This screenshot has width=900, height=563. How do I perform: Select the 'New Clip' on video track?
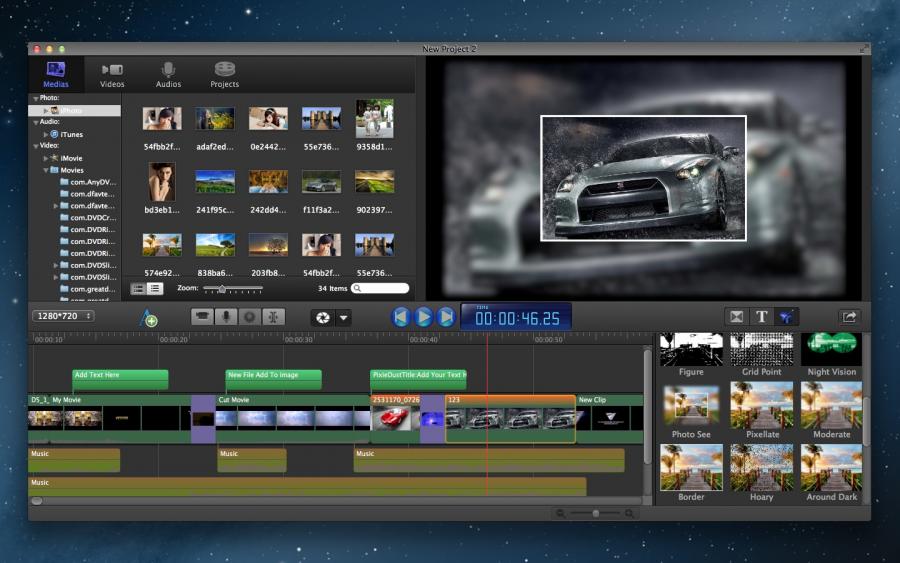coord(610,418)
